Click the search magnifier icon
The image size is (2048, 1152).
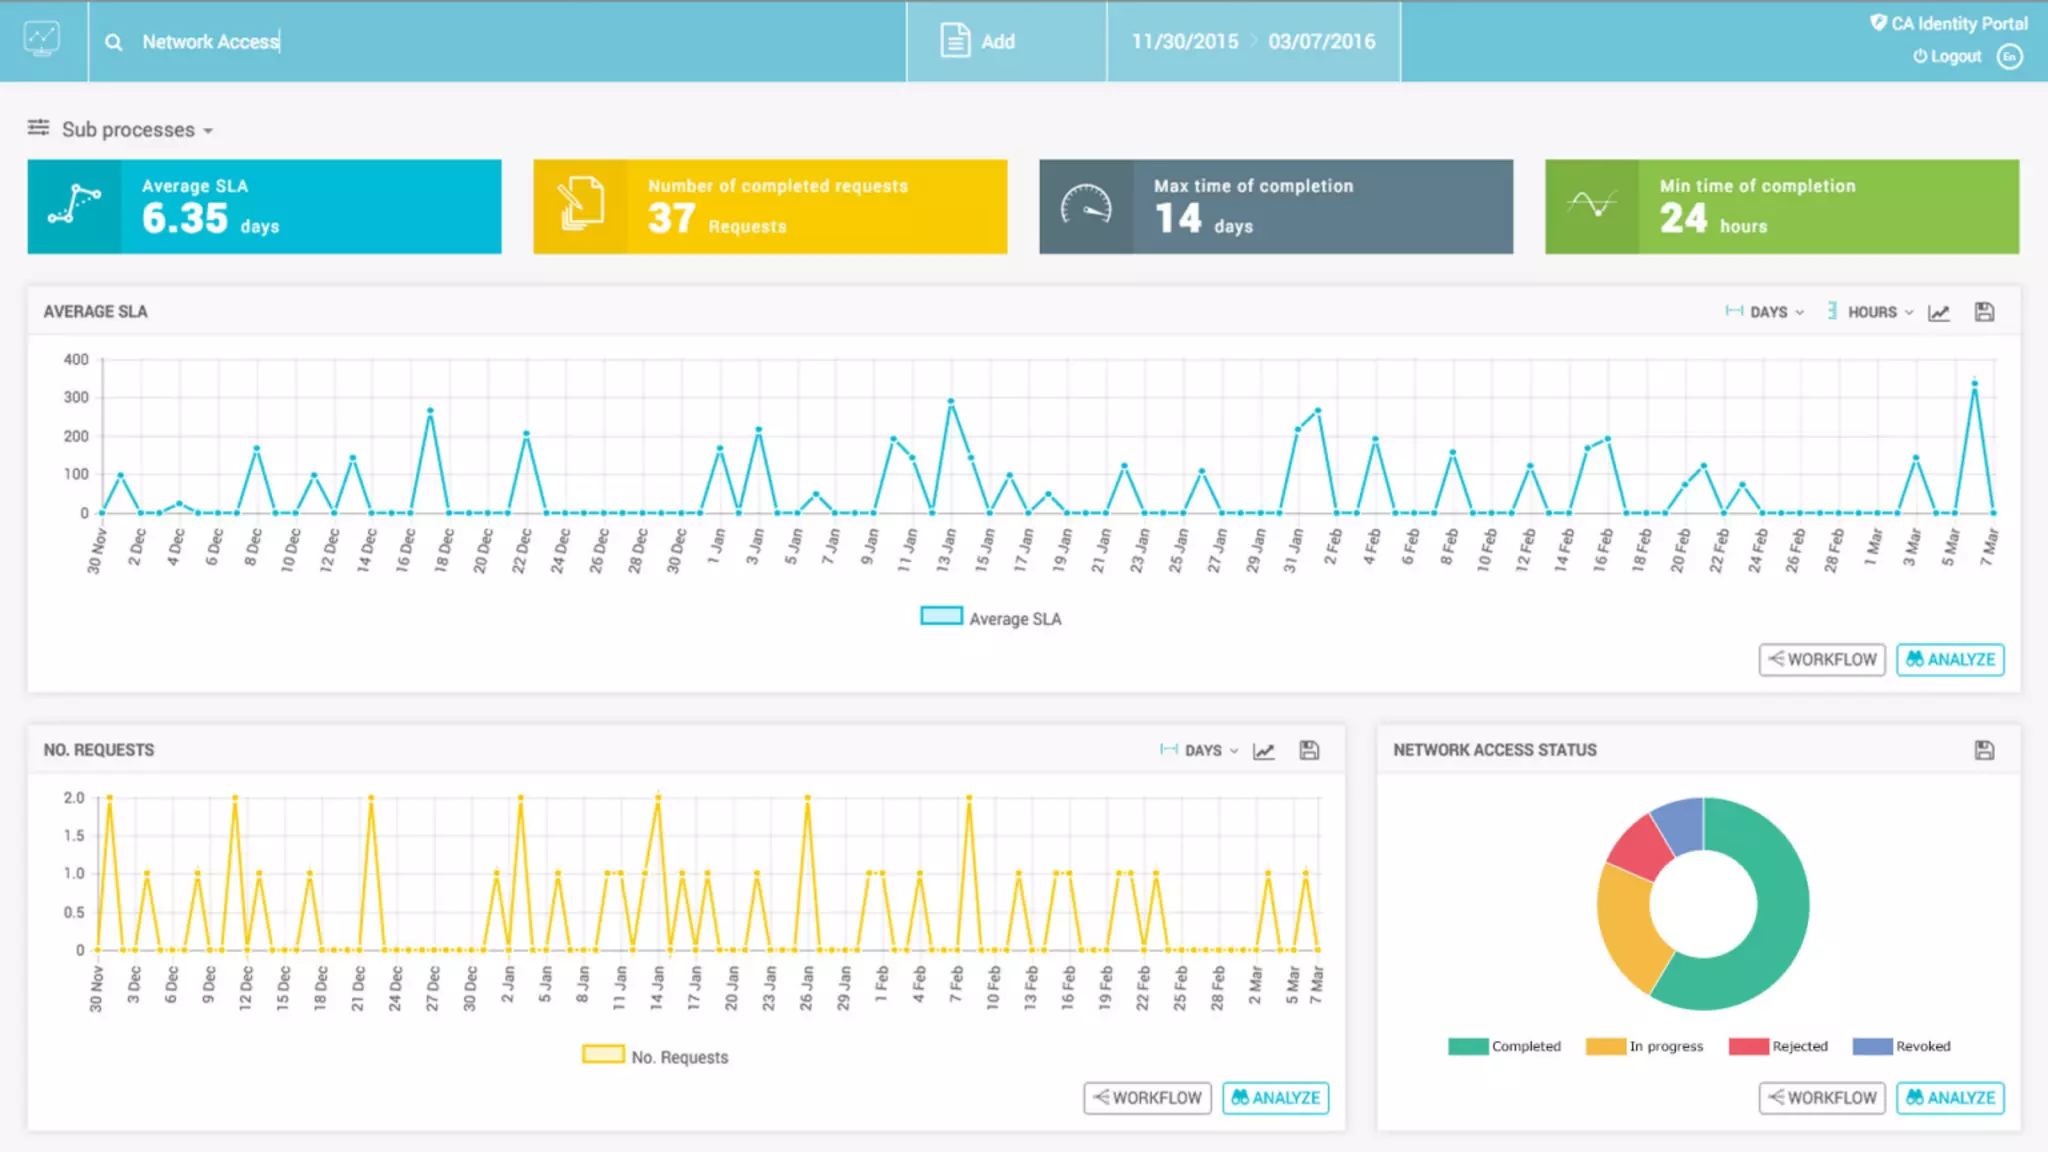pos(114,42)
